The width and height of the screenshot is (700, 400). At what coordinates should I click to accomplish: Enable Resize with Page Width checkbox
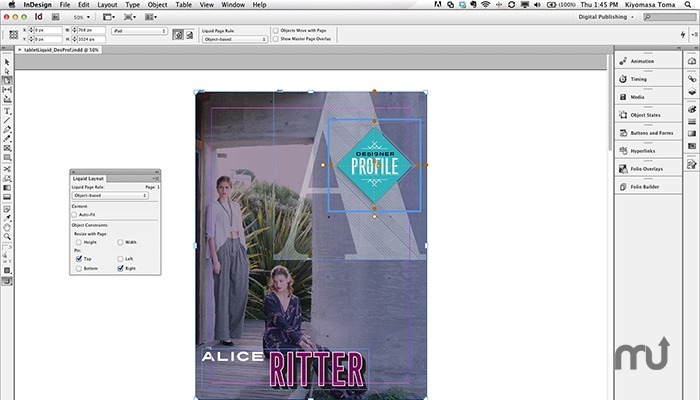[120, 242]
